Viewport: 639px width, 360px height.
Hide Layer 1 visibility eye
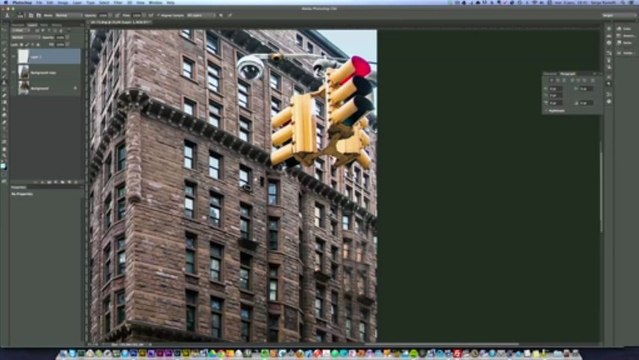[x=13, y=57]
